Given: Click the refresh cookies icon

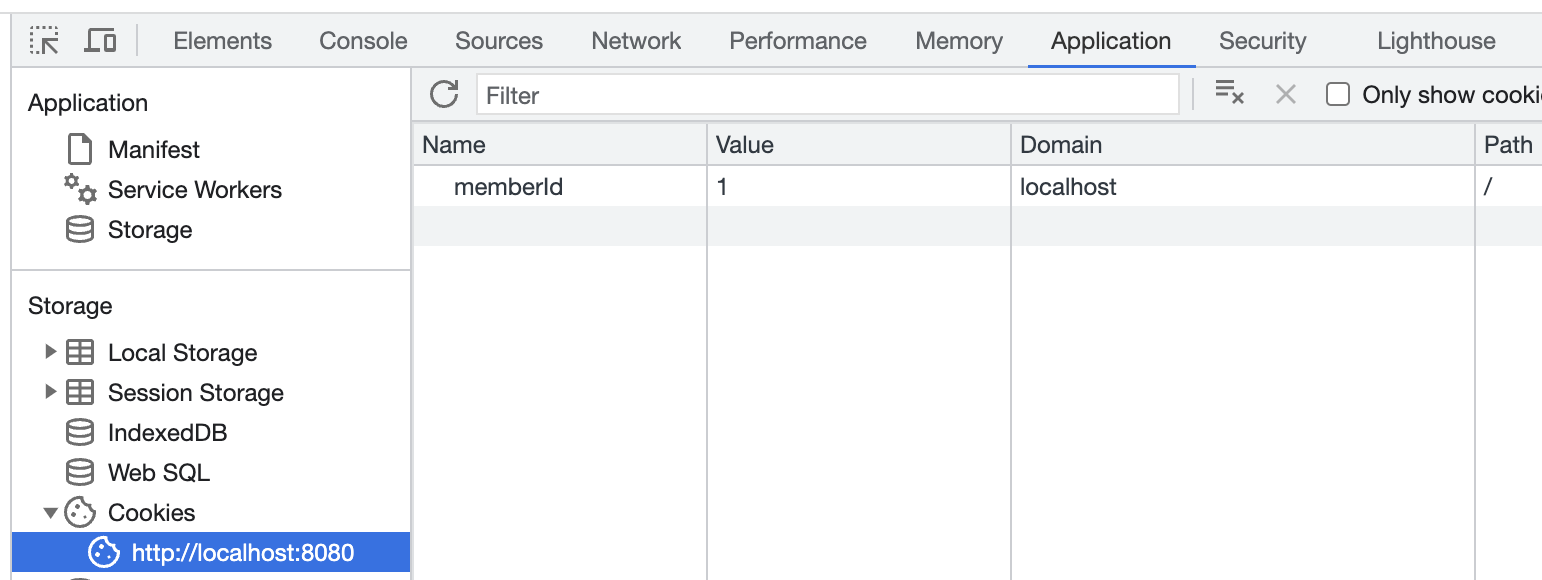Looking at the screenshot, I should click(x=444, y=95).
